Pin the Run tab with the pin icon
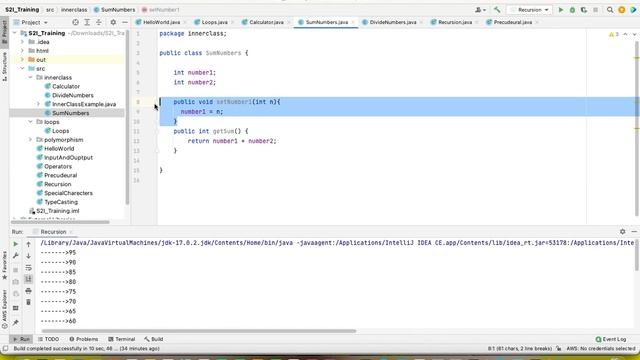Image resolution: width=640 pixels, height=360 pixels. 16,323
